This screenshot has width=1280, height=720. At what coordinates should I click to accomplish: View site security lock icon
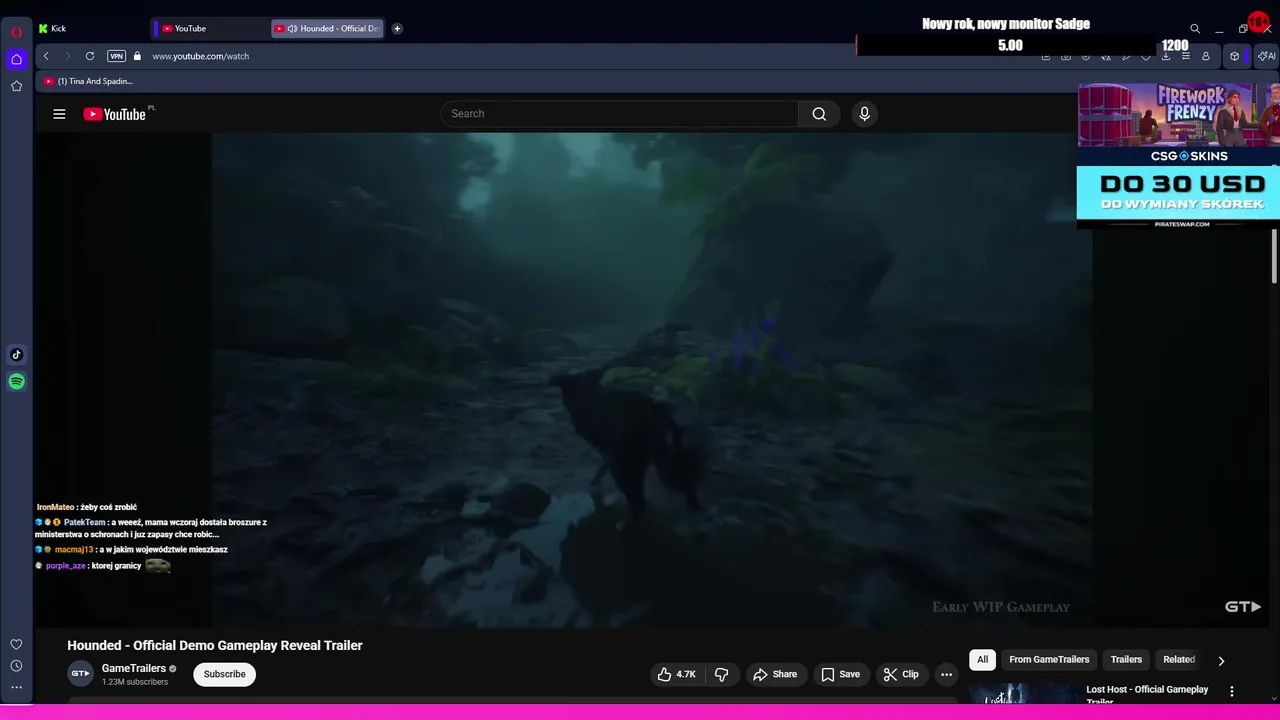coord(137,56)
